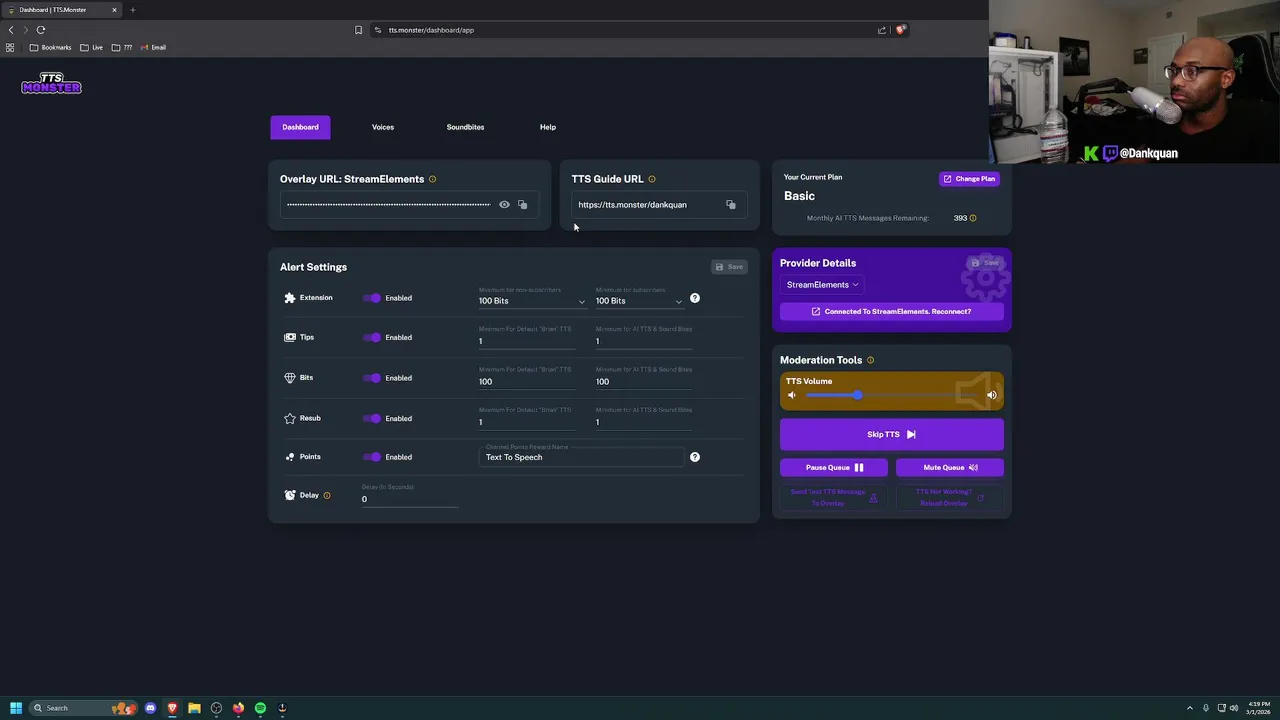
Task: Click the Moderation Tools info icon
Action: tap(870, 360)
